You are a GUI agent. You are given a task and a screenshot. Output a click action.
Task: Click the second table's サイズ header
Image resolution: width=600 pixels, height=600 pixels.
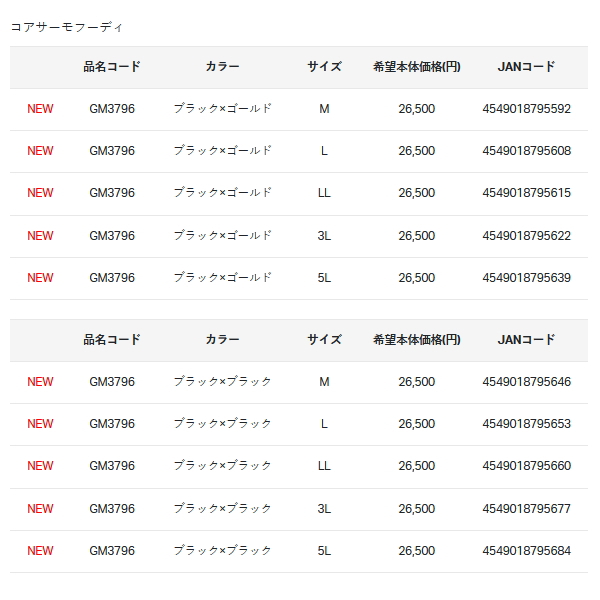(324, 340)
